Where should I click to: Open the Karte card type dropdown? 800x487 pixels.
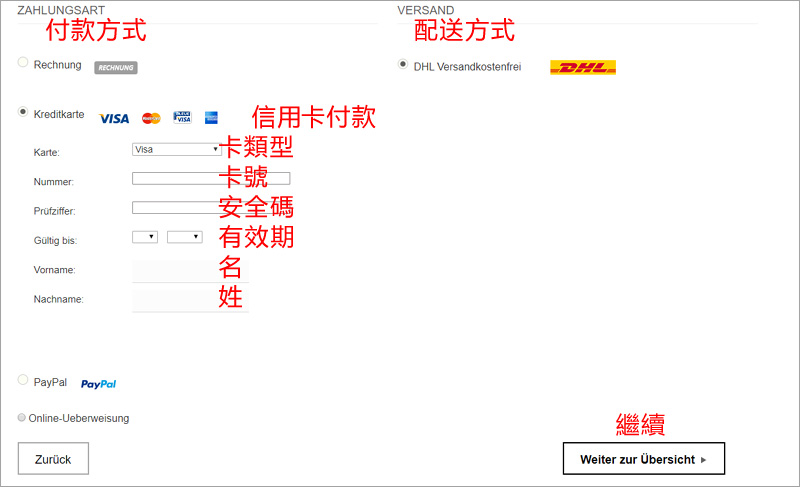(176, 149)
